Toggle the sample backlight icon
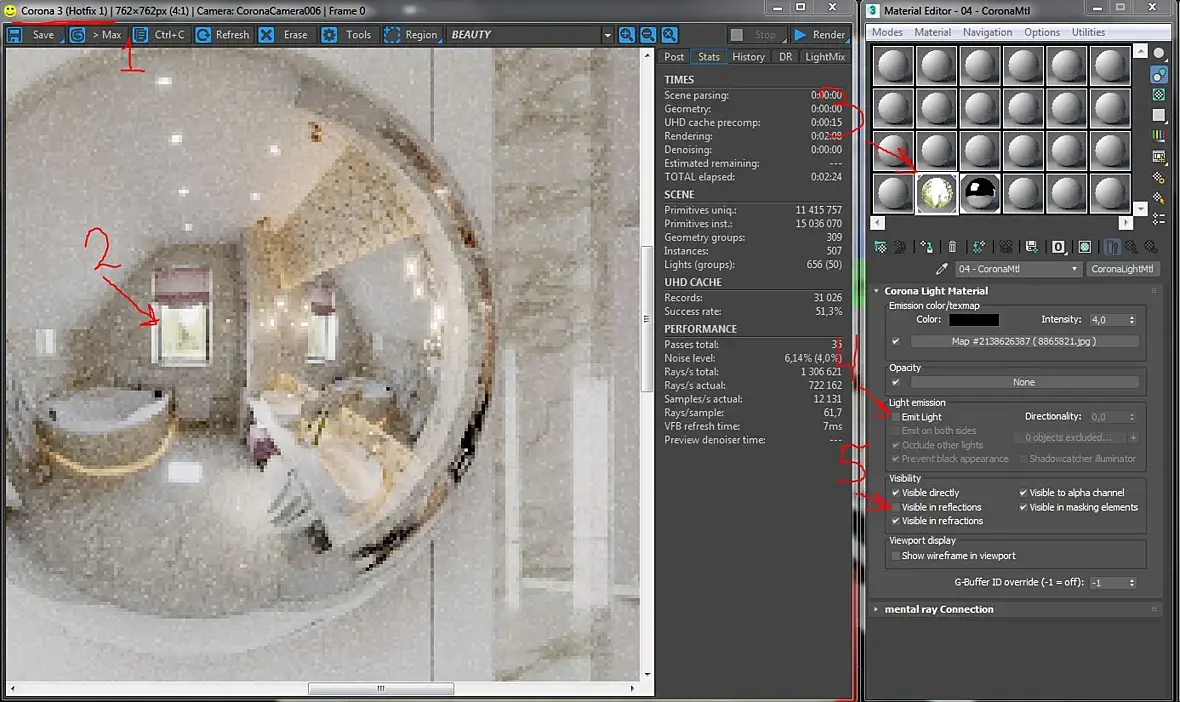The width and height of the screenshot is (1180, 702). pyautogui.click(x=1159, y=74)
